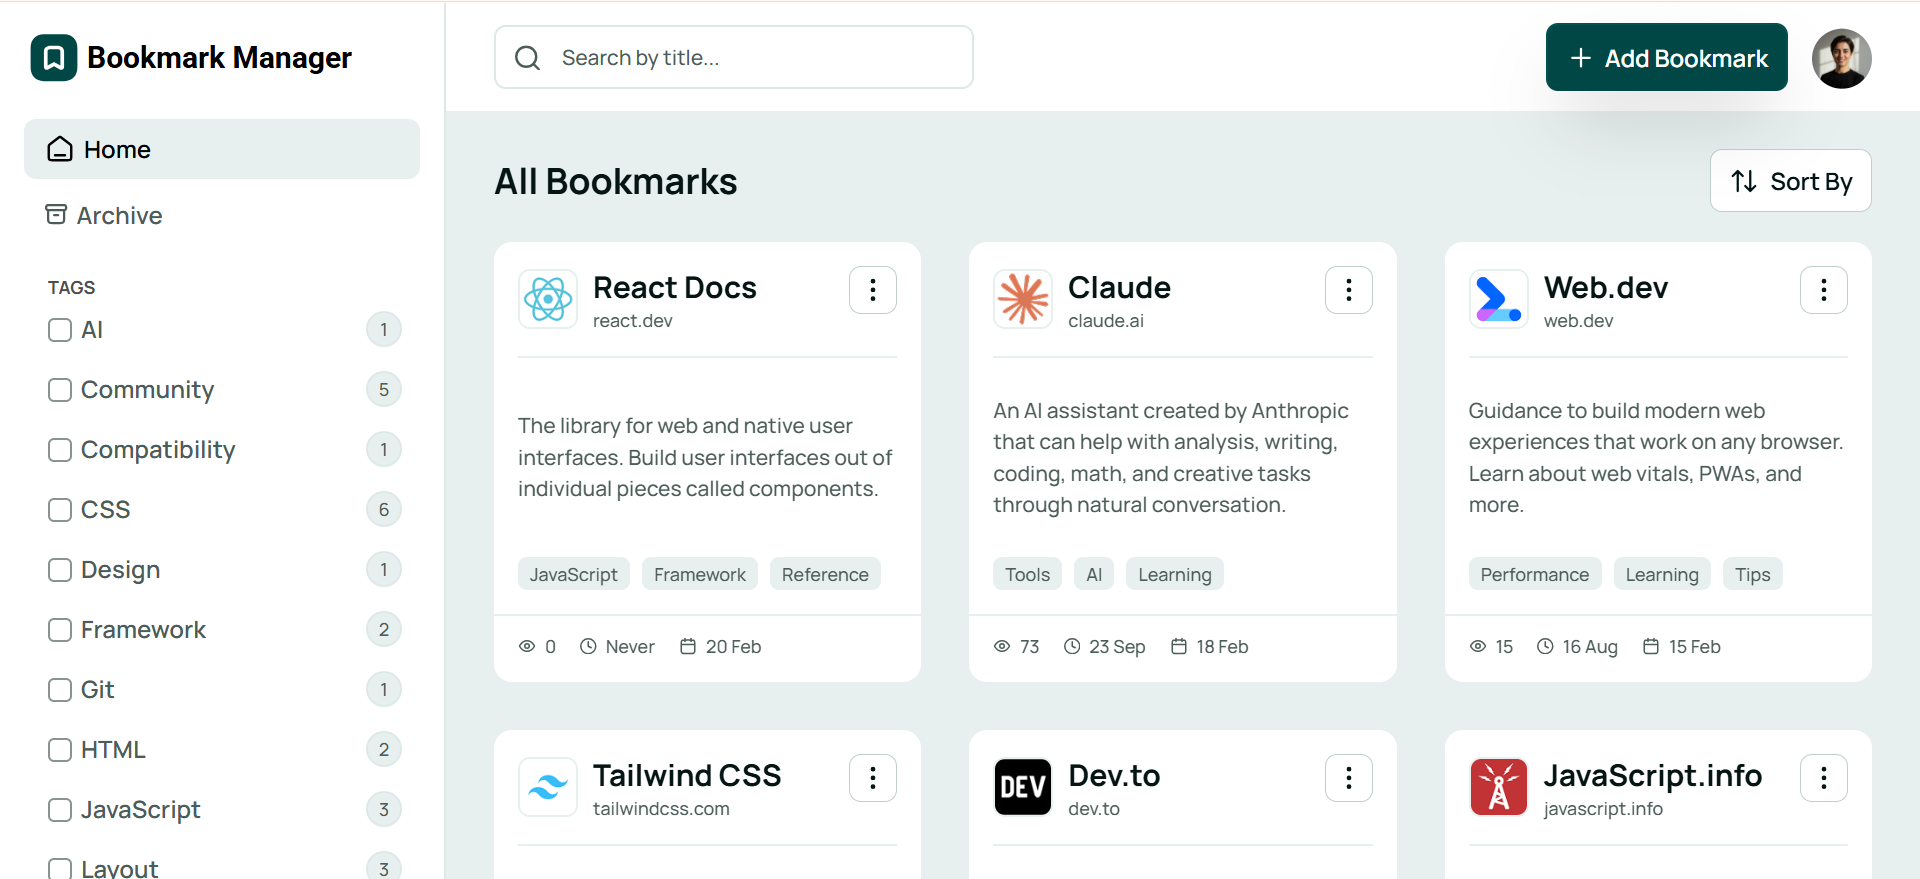Click the Add Bookmark button
Screen dimensions: 1920x879
(x=1666, y=58)
